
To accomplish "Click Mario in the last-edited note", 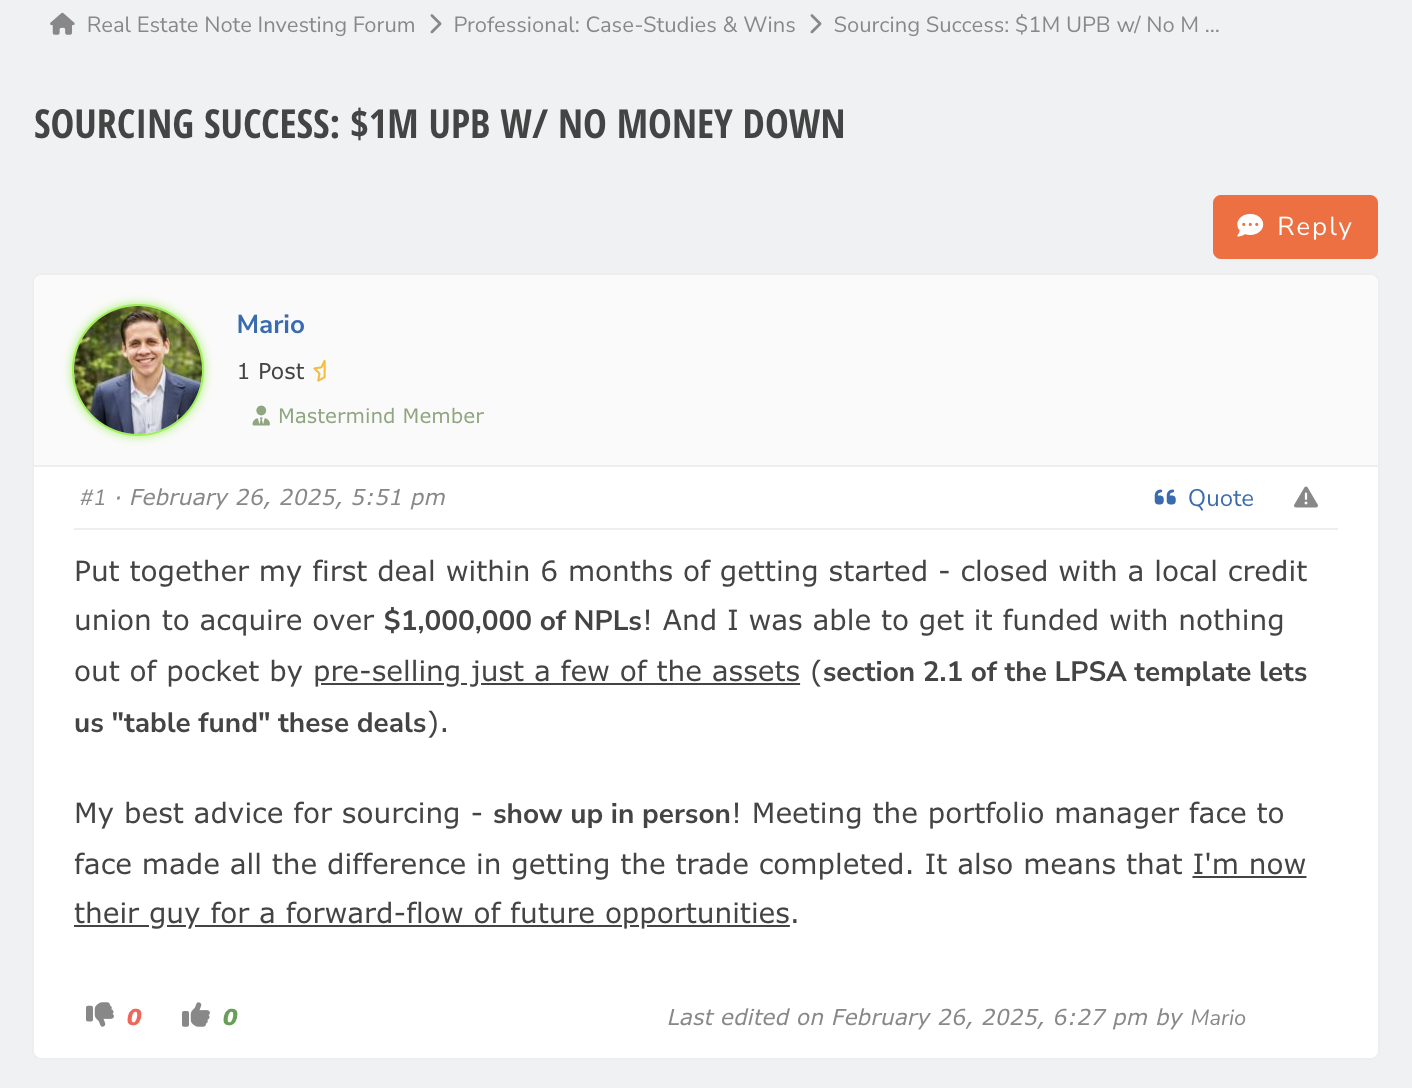I will (1218, 1018).
